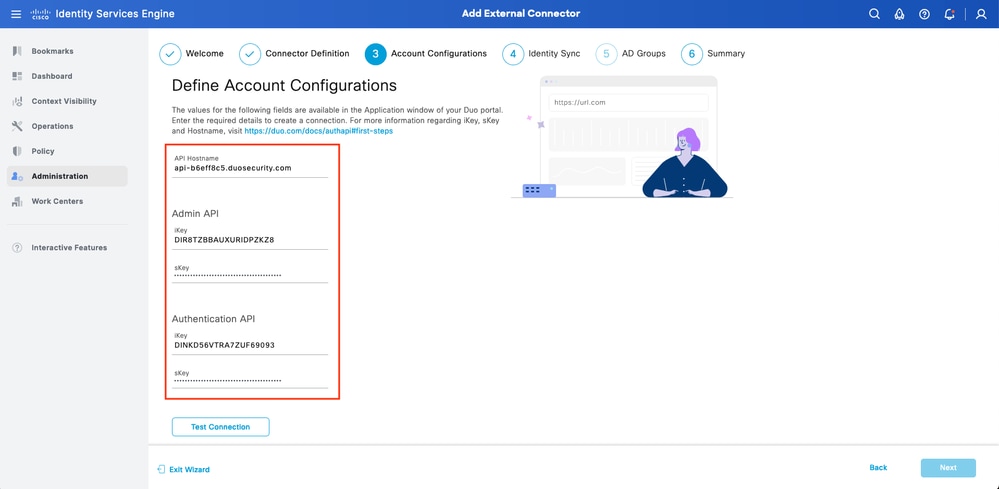Open the hamburger navigation menu

[17, 14]
